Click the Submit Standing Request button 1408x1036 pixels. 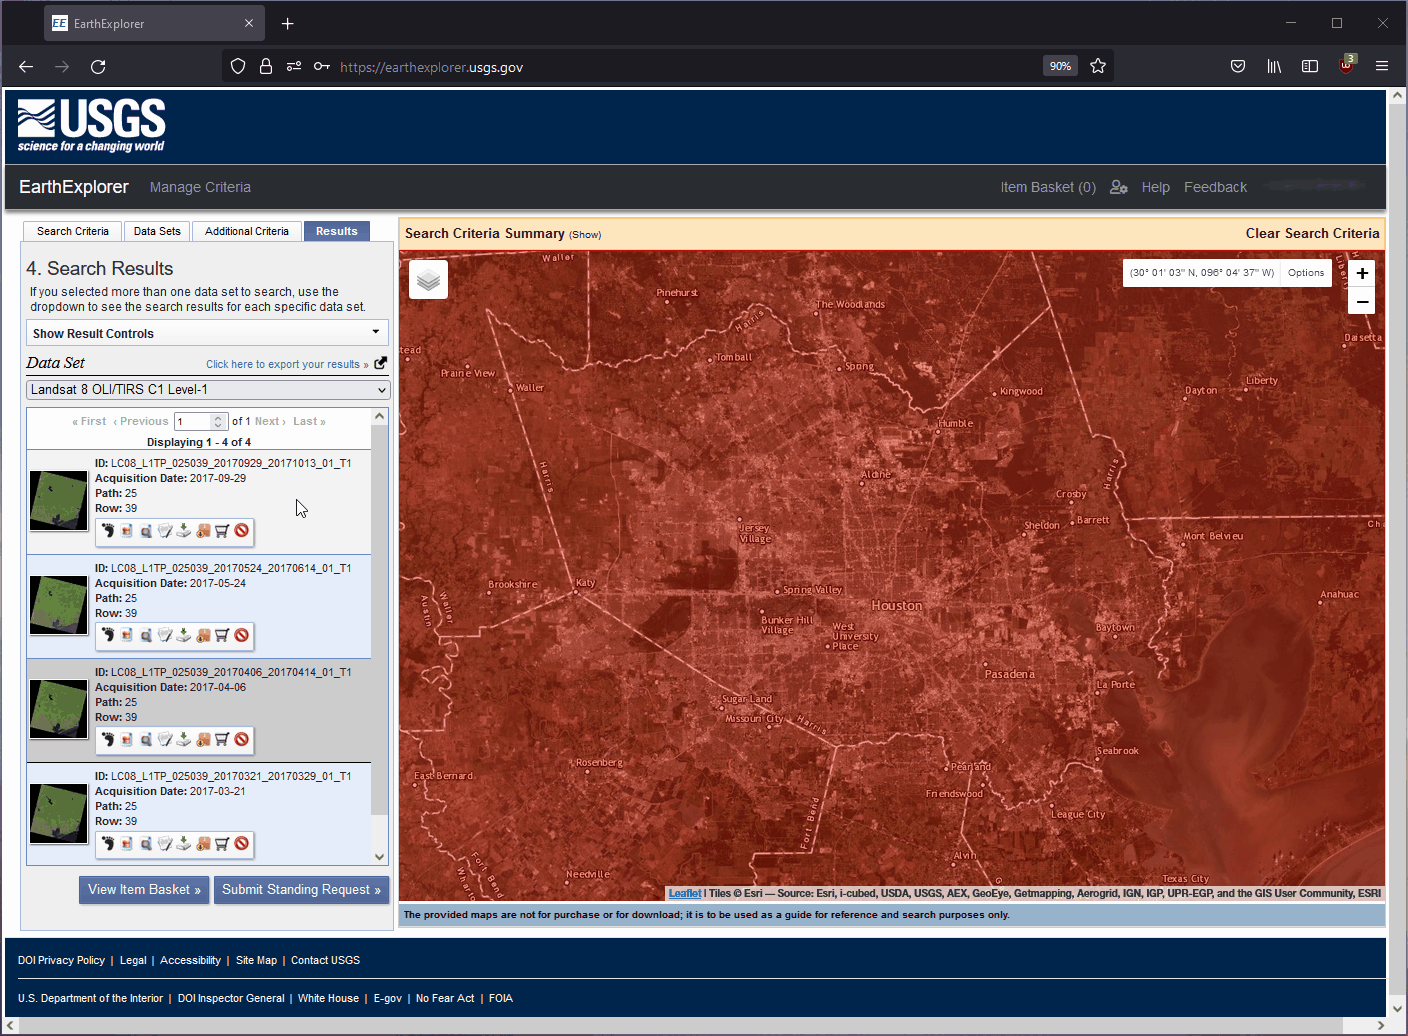tap(301, 889)
